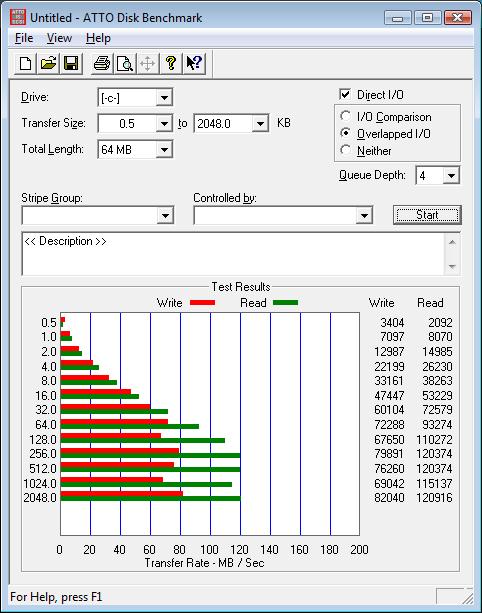This screenshot has width=482, height=613.
Task: Open a file with the folder icon
Action: (x=48, y=63)
